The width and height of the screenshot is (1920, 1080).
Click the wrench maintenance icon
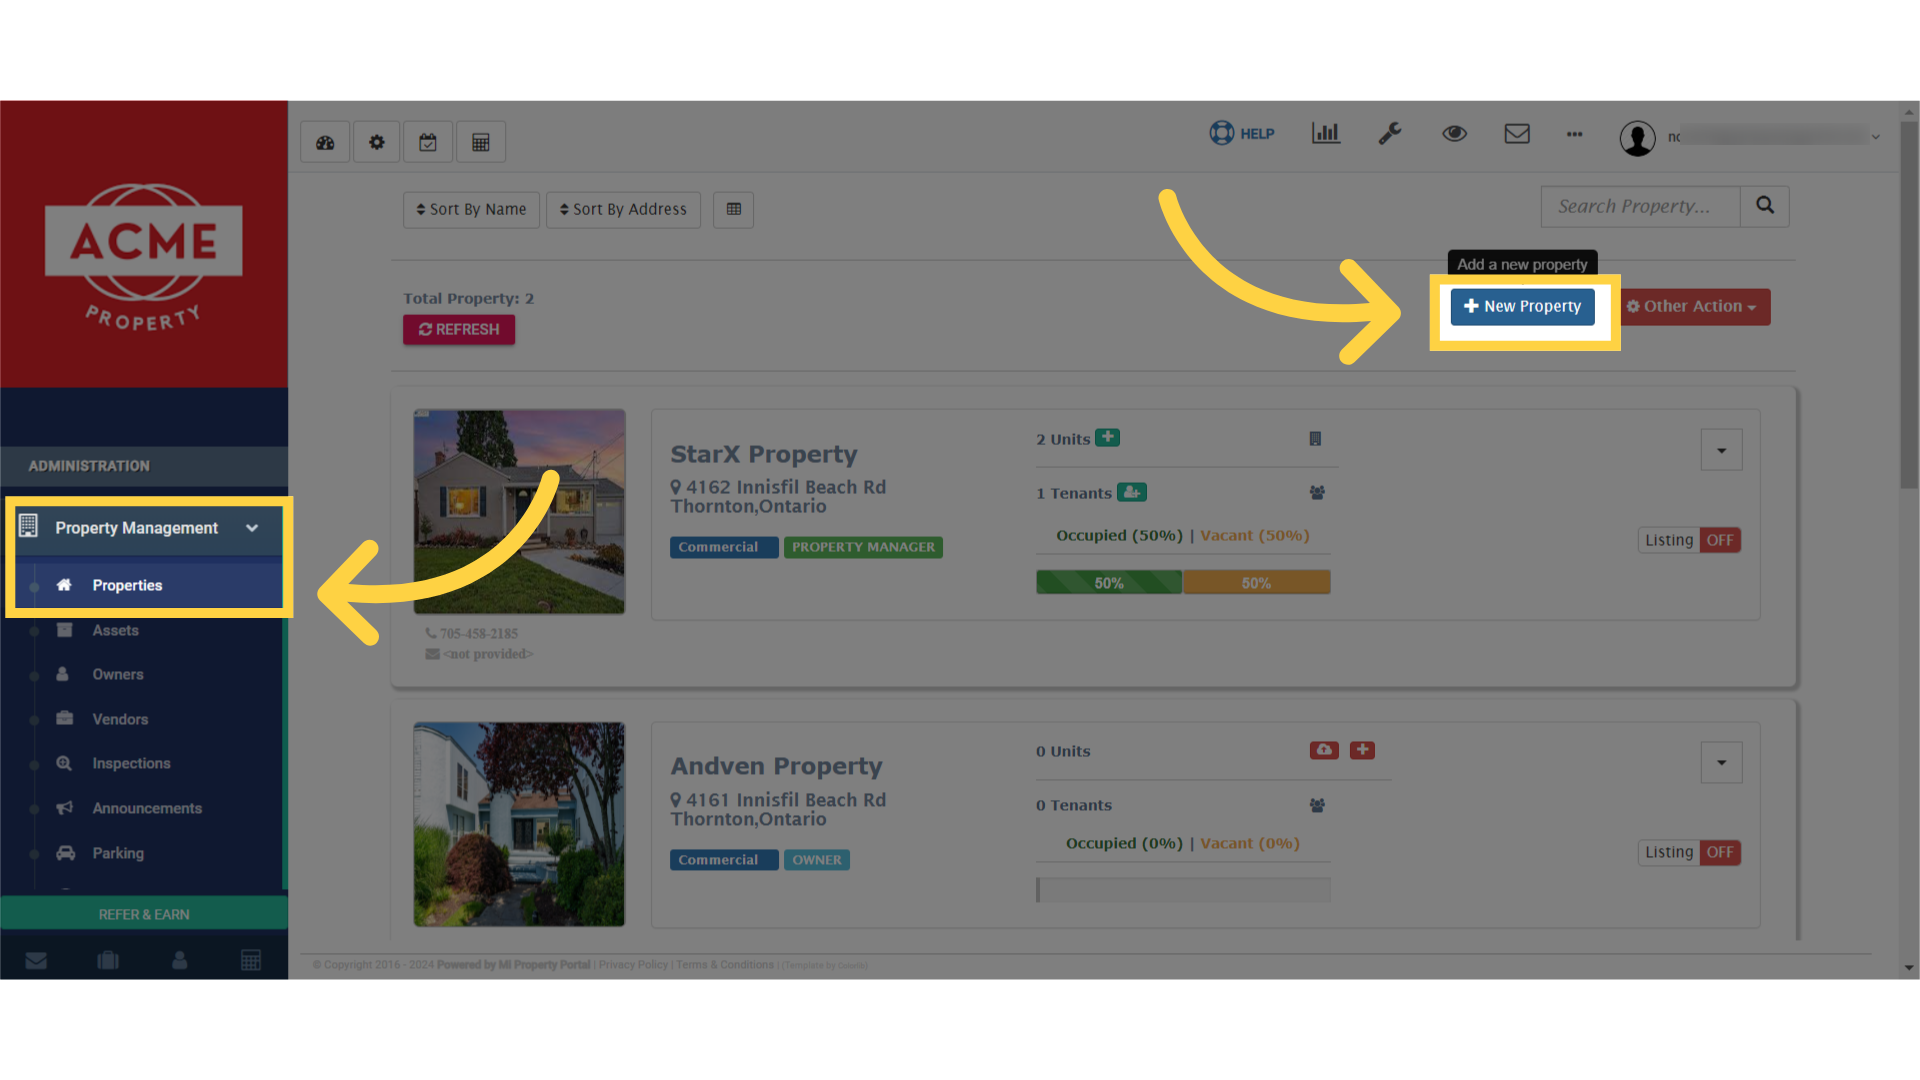(x=1390, y=133)
